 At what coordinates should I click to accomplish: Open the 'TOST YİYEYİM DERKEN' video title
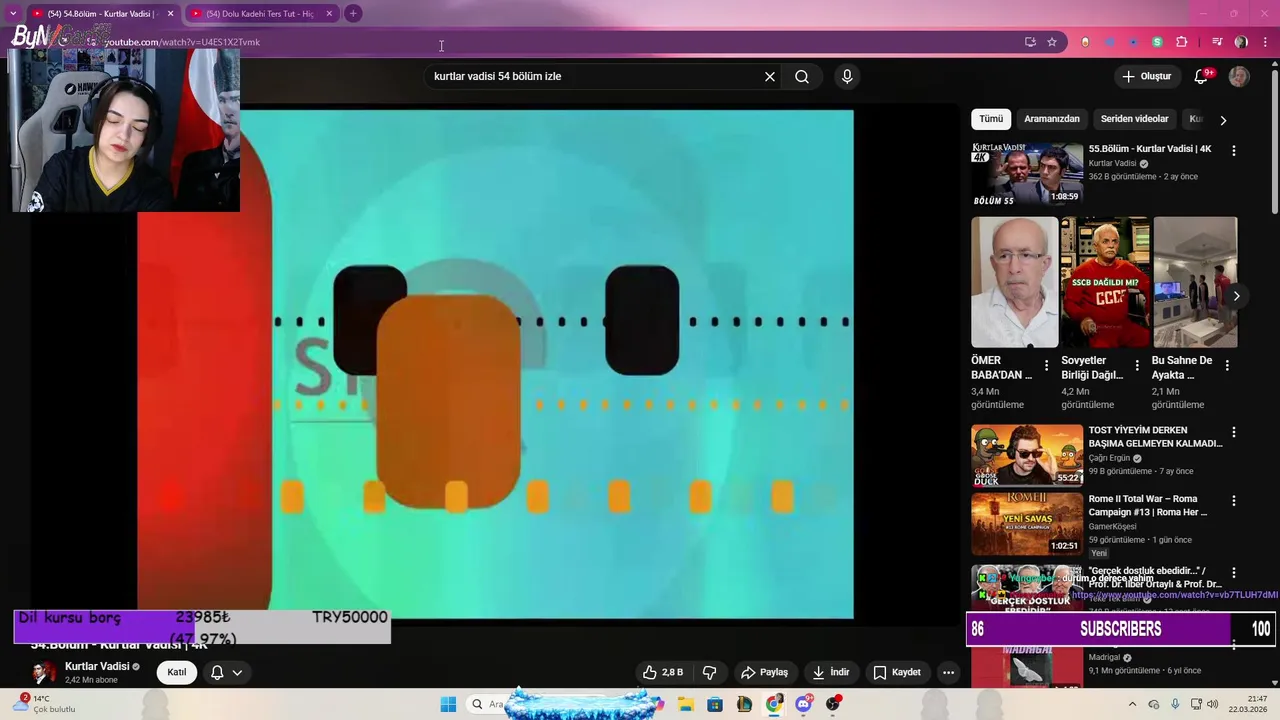pyautogui.click(x=1155, y=437)
